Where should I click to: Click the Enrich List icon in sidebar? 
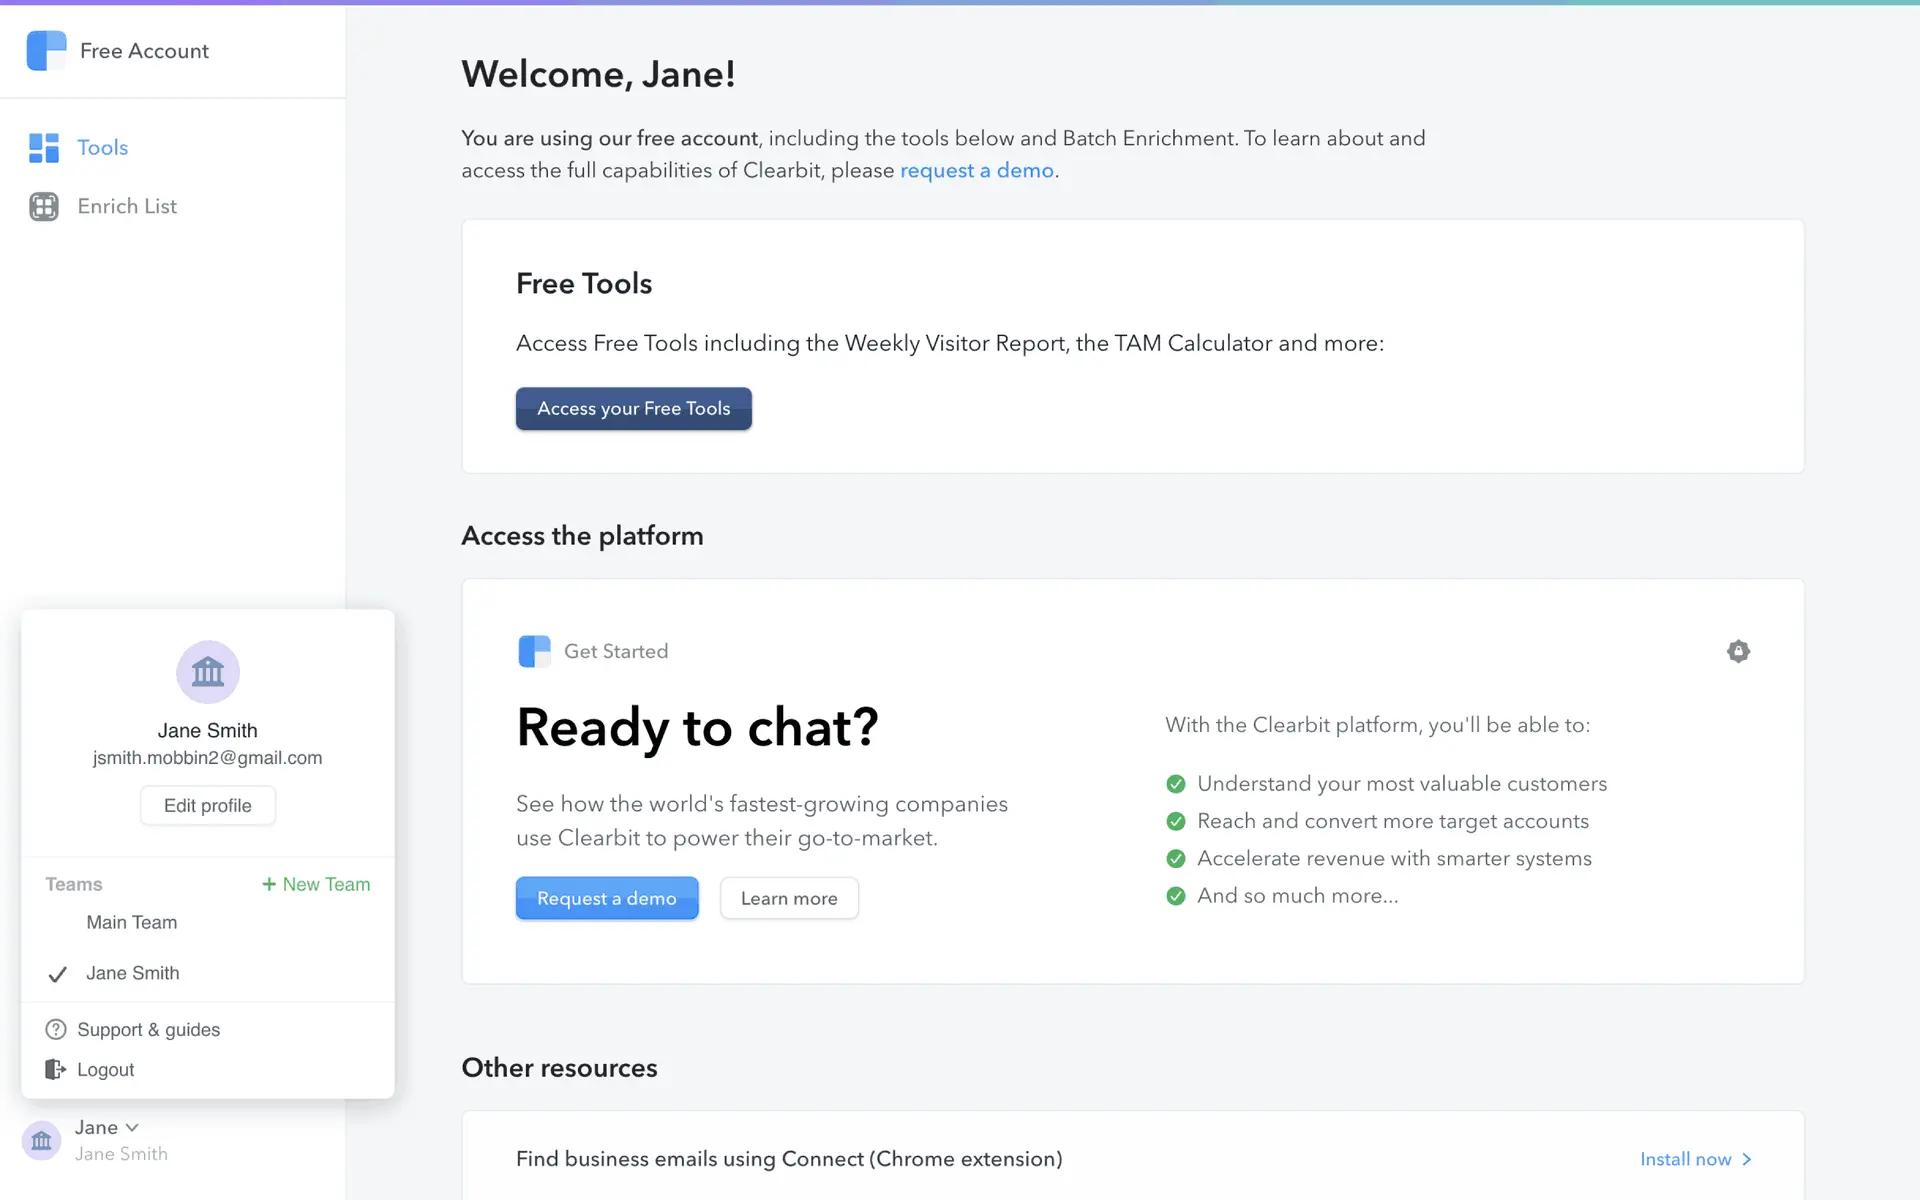44,206
